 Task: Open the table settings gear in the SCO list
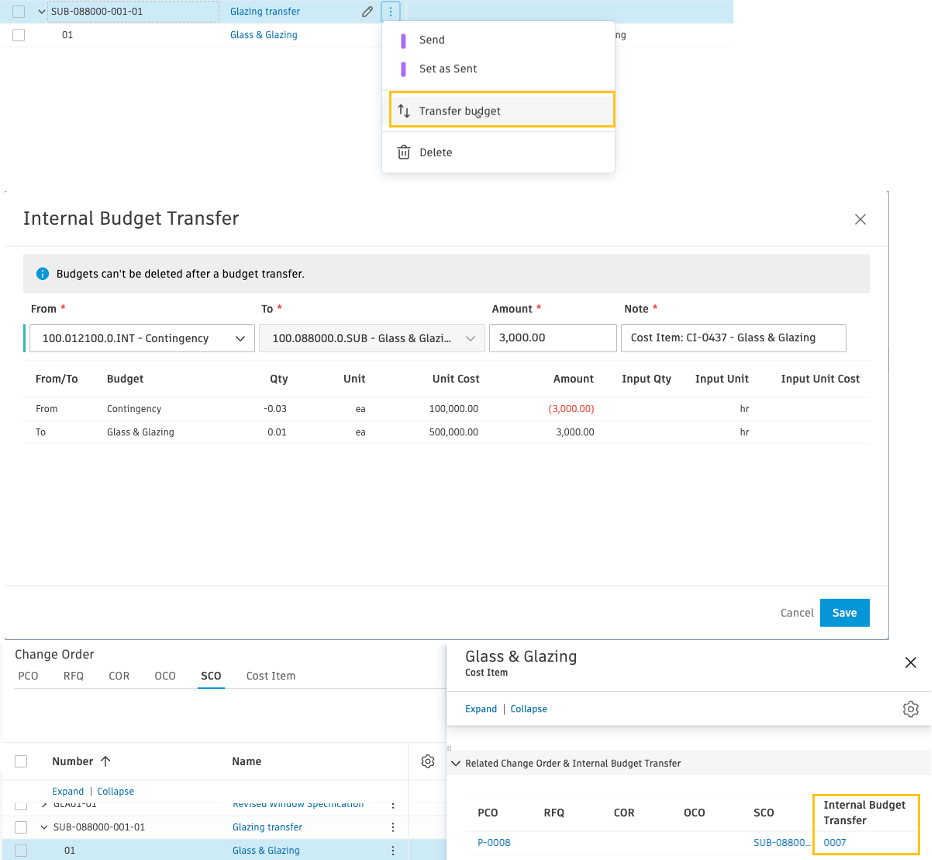[428, 761]
